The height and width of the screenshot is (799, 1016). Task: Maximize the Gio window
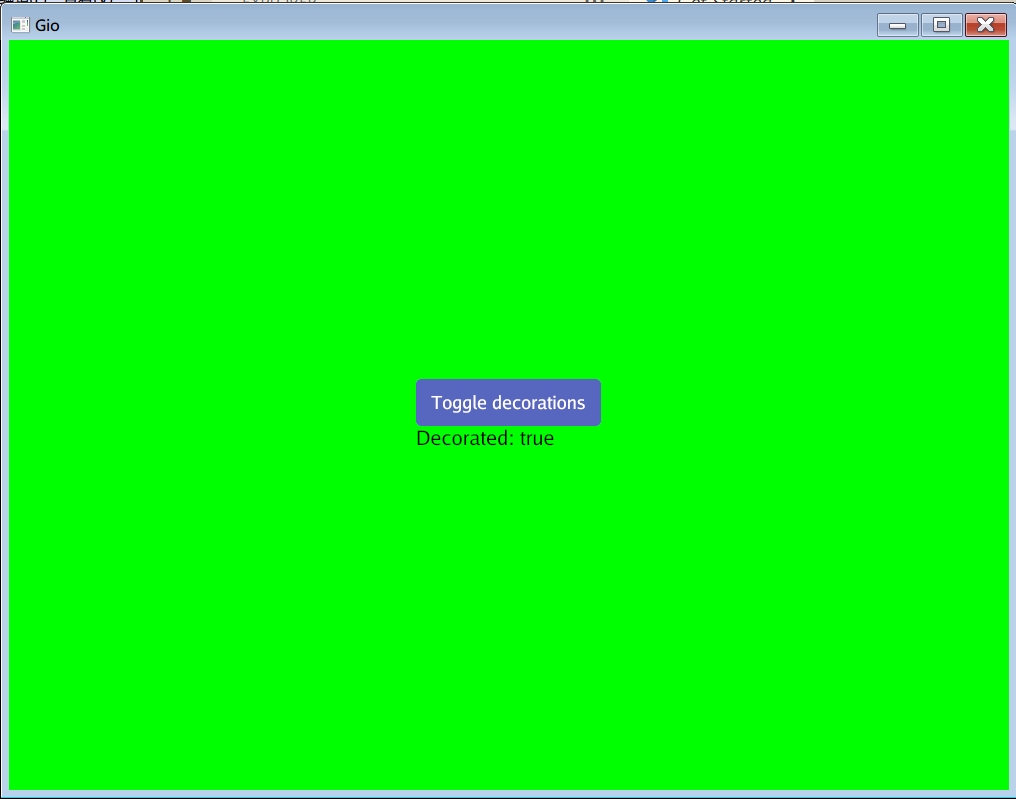(941, 25)
